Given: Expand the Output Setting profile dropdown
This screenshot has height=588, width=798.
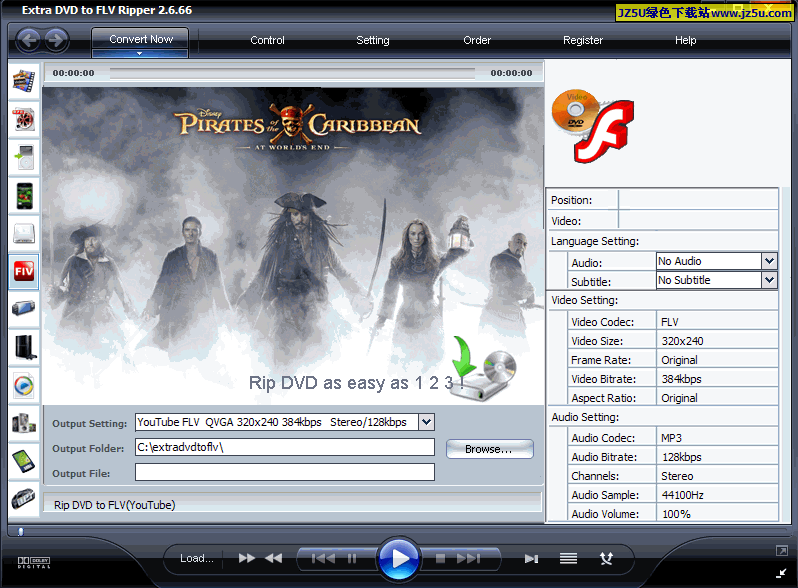Looking at the screenshot, I should (426, 422).
